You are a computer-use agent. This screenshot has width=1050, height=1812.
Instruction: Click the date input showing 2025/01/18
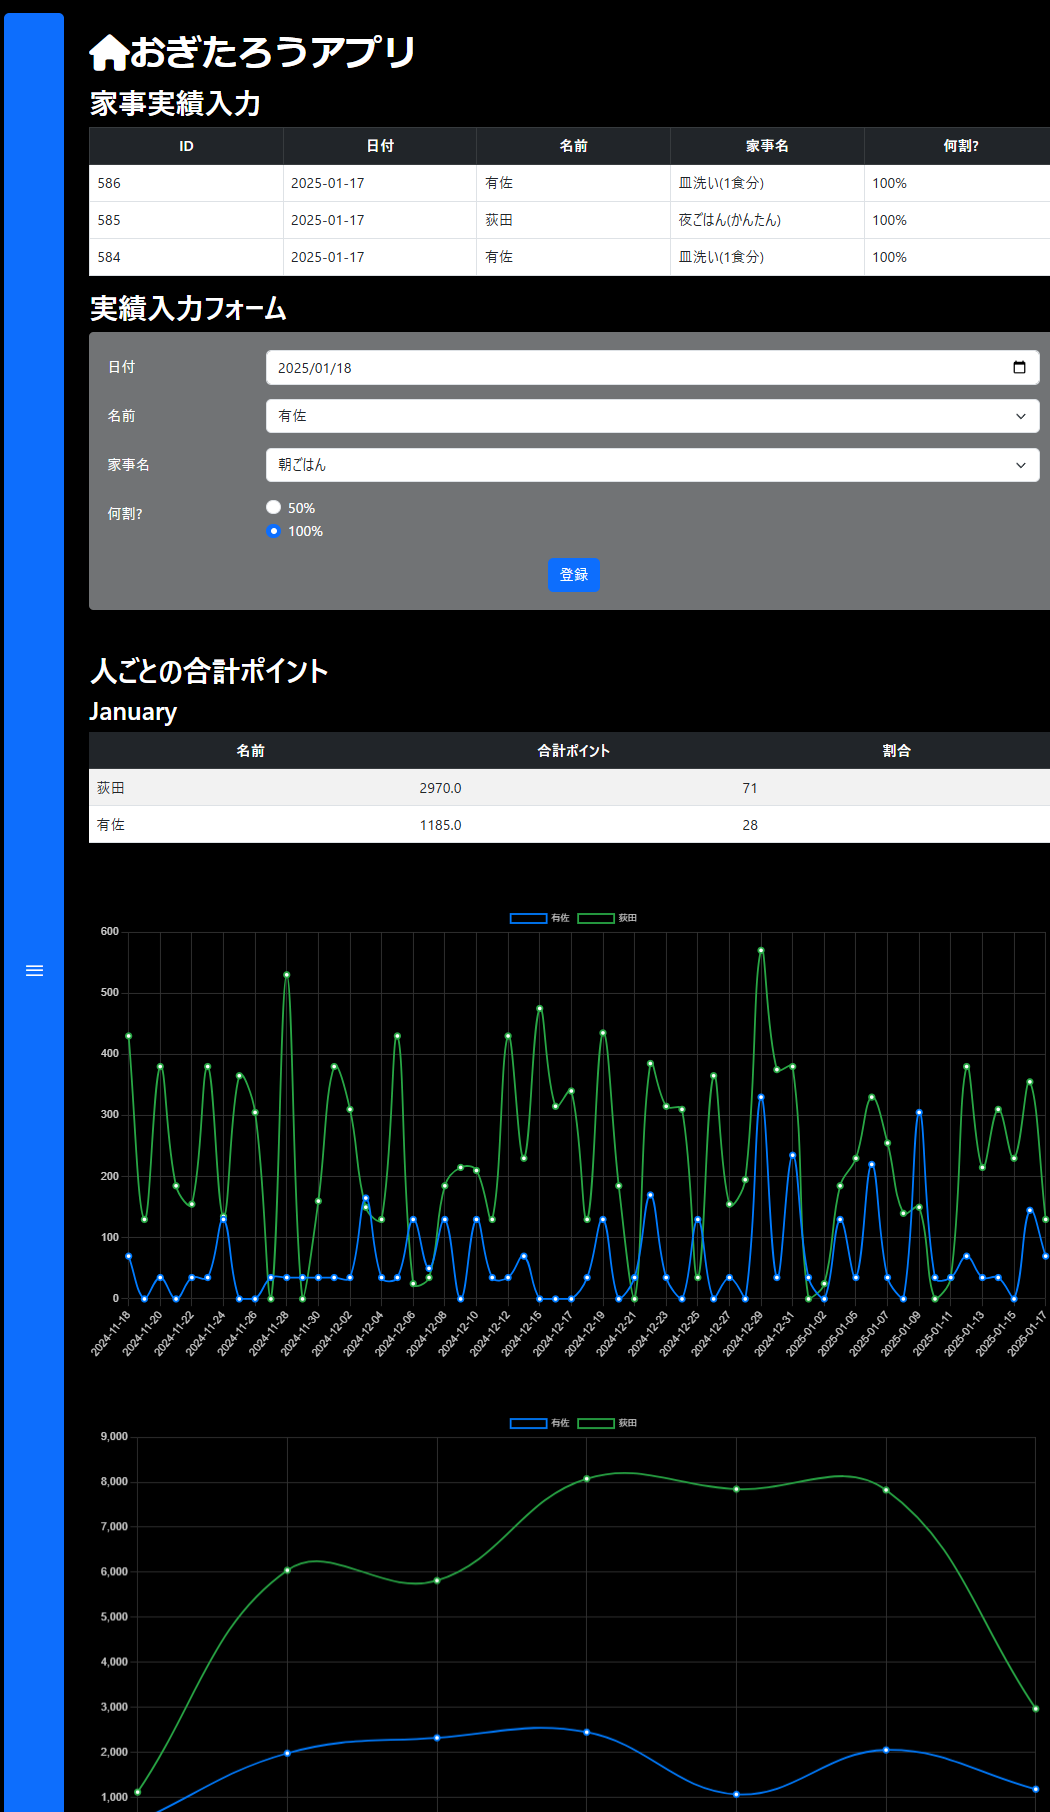click(652, 367)
